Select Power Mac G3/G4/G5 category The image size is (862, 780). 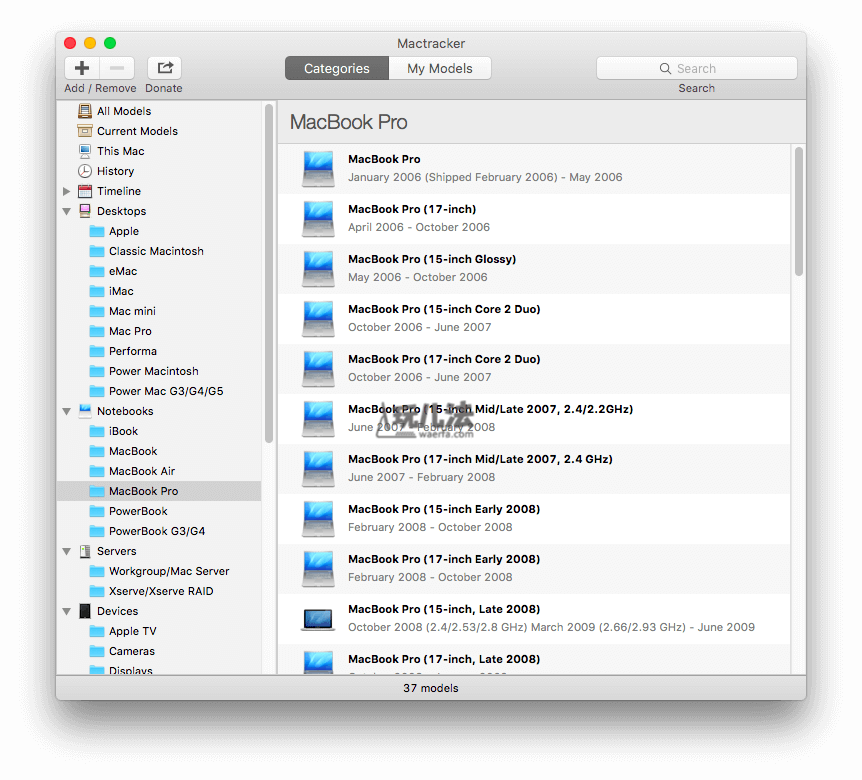tap(159, 391)
